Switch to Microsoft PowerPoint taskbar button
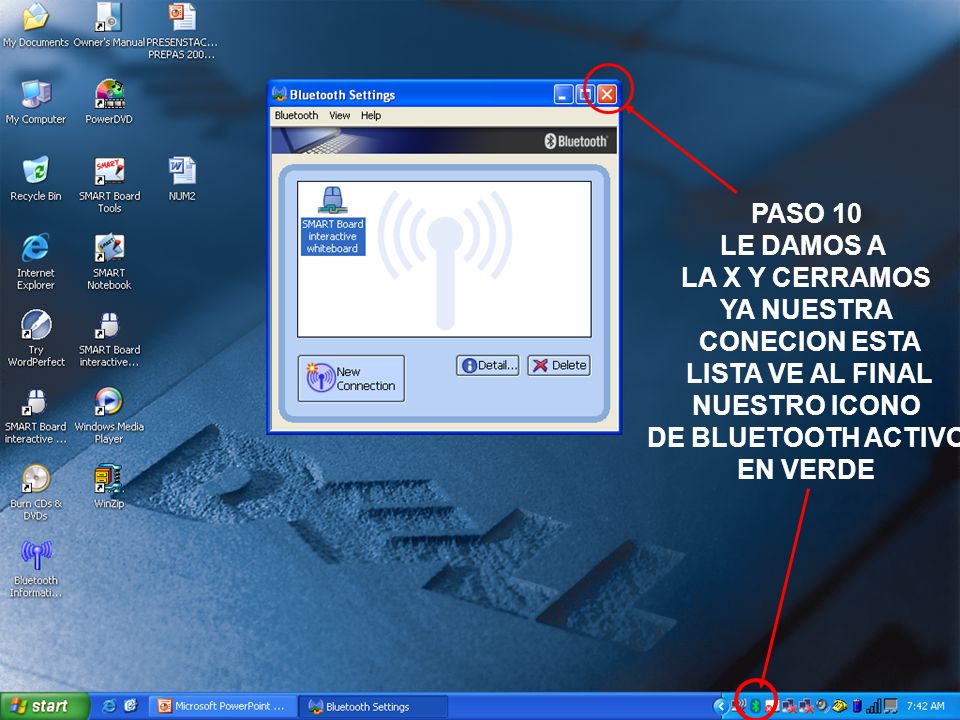This screenshot has width=960, height=720. pos(222,706)
